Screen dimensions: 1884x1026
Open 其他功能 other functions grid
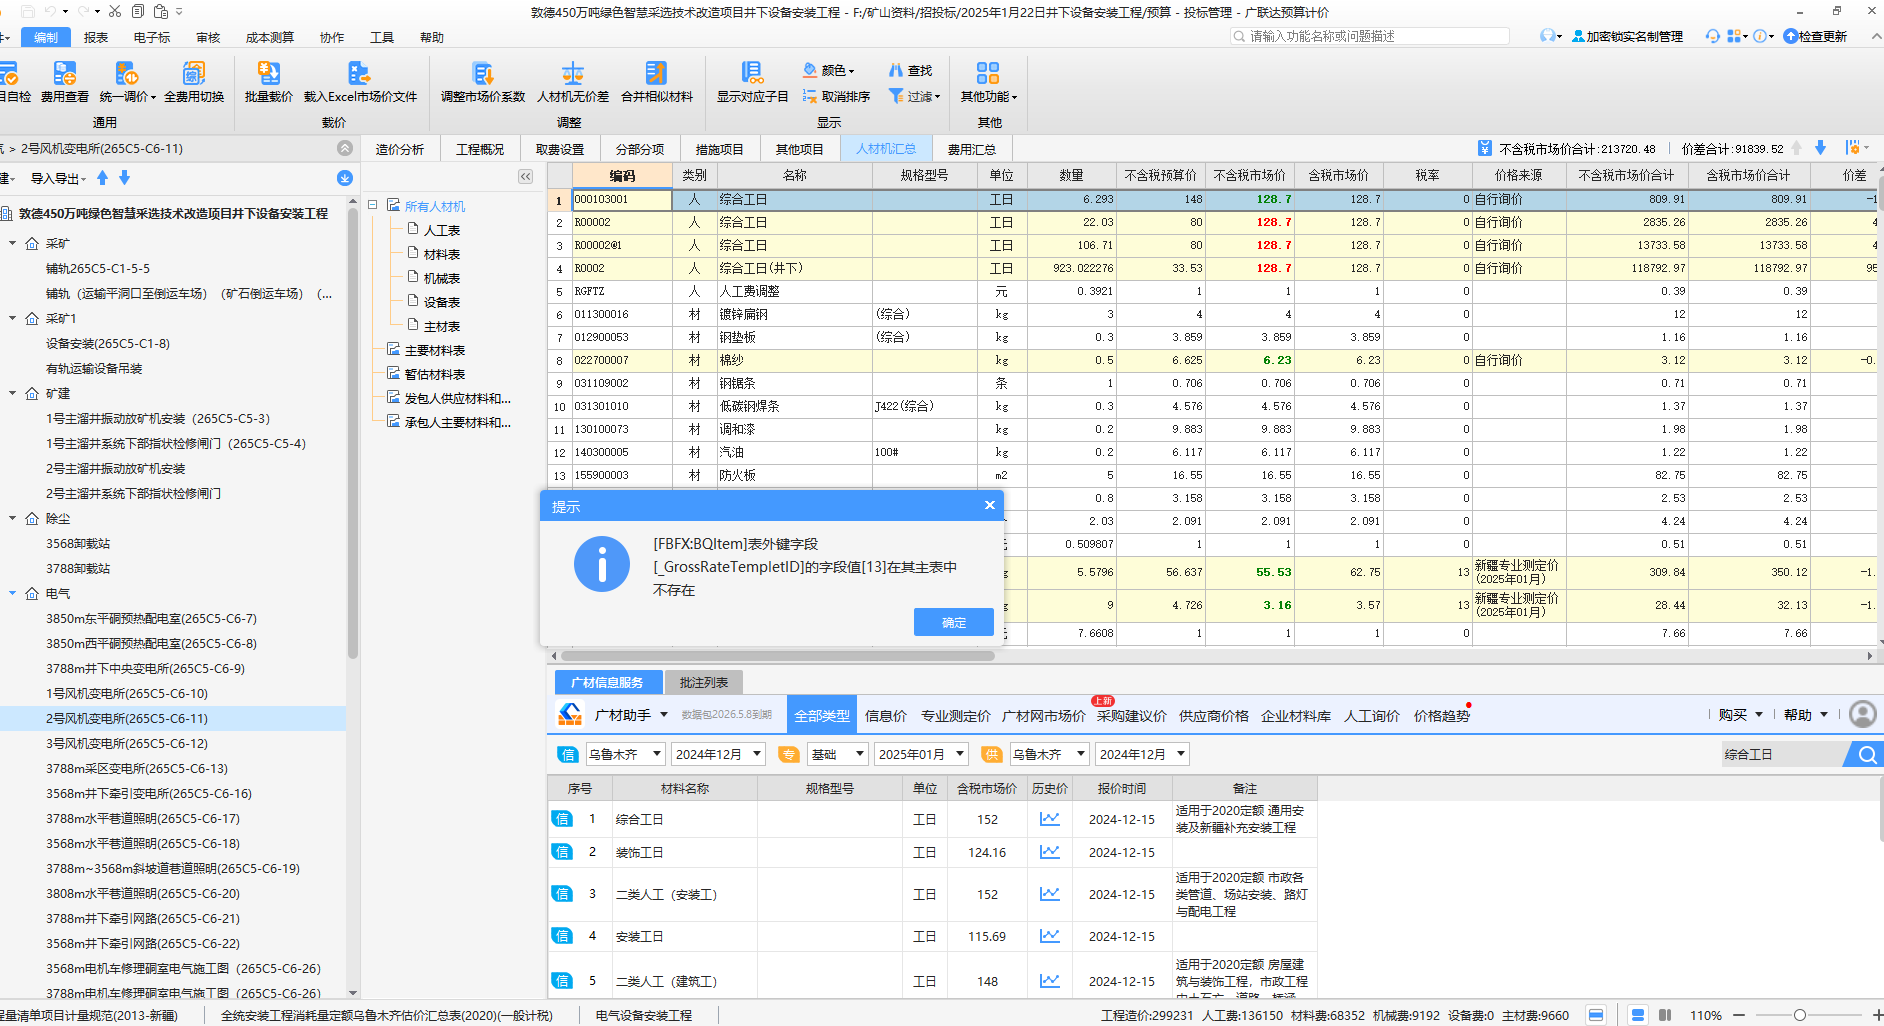(x=988, y=82)
